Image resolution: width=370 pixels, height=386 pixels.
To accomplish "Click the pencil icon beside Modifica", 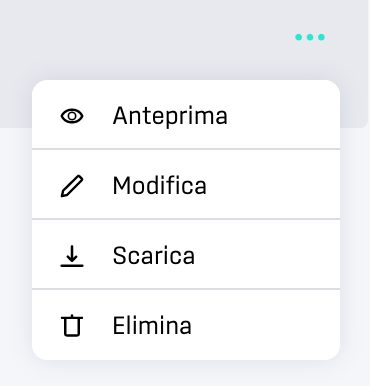I will (x=72, y=186).
